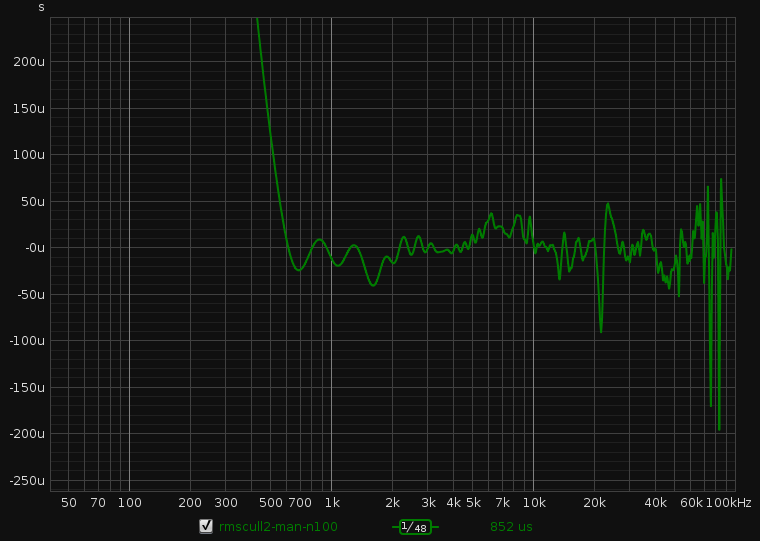Click the 500 frequency axis label
This screenshot has width=760, height=541.
click(270, 503)
